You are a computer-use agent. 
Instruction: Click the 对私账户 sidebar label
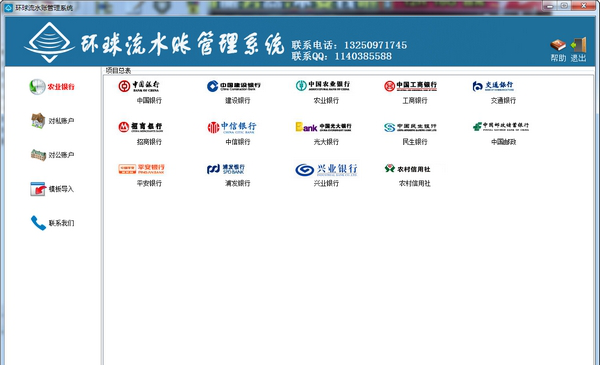61,121
